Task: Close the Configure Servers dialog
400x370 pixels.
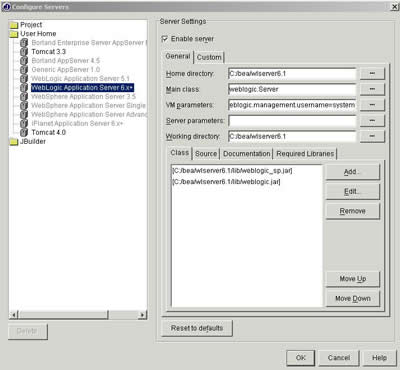Action: tap(394, 7)
